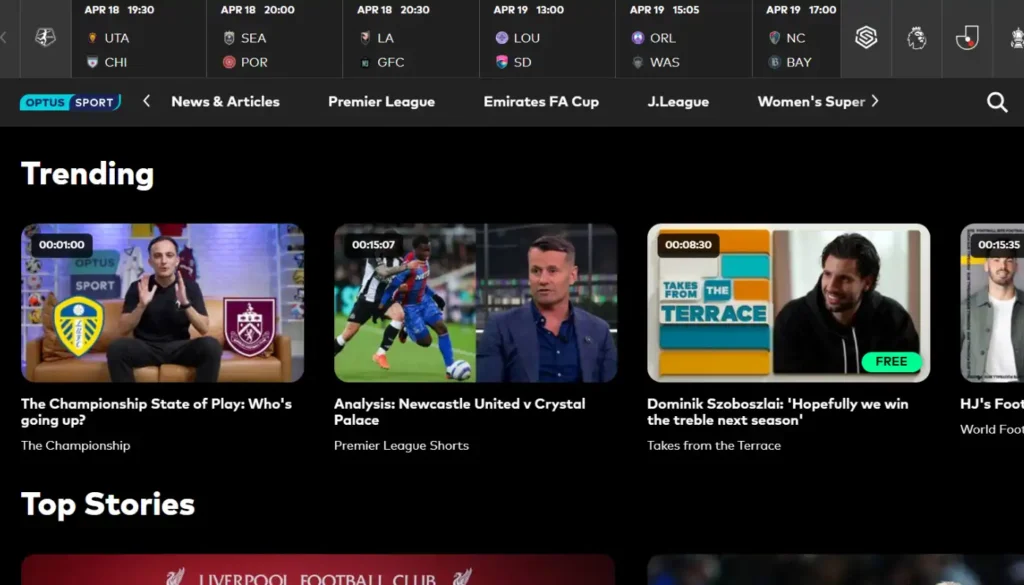The width and height of the screenshot is (1024, 585).
Task: Open the search magnifier icon
Action: 997,102
